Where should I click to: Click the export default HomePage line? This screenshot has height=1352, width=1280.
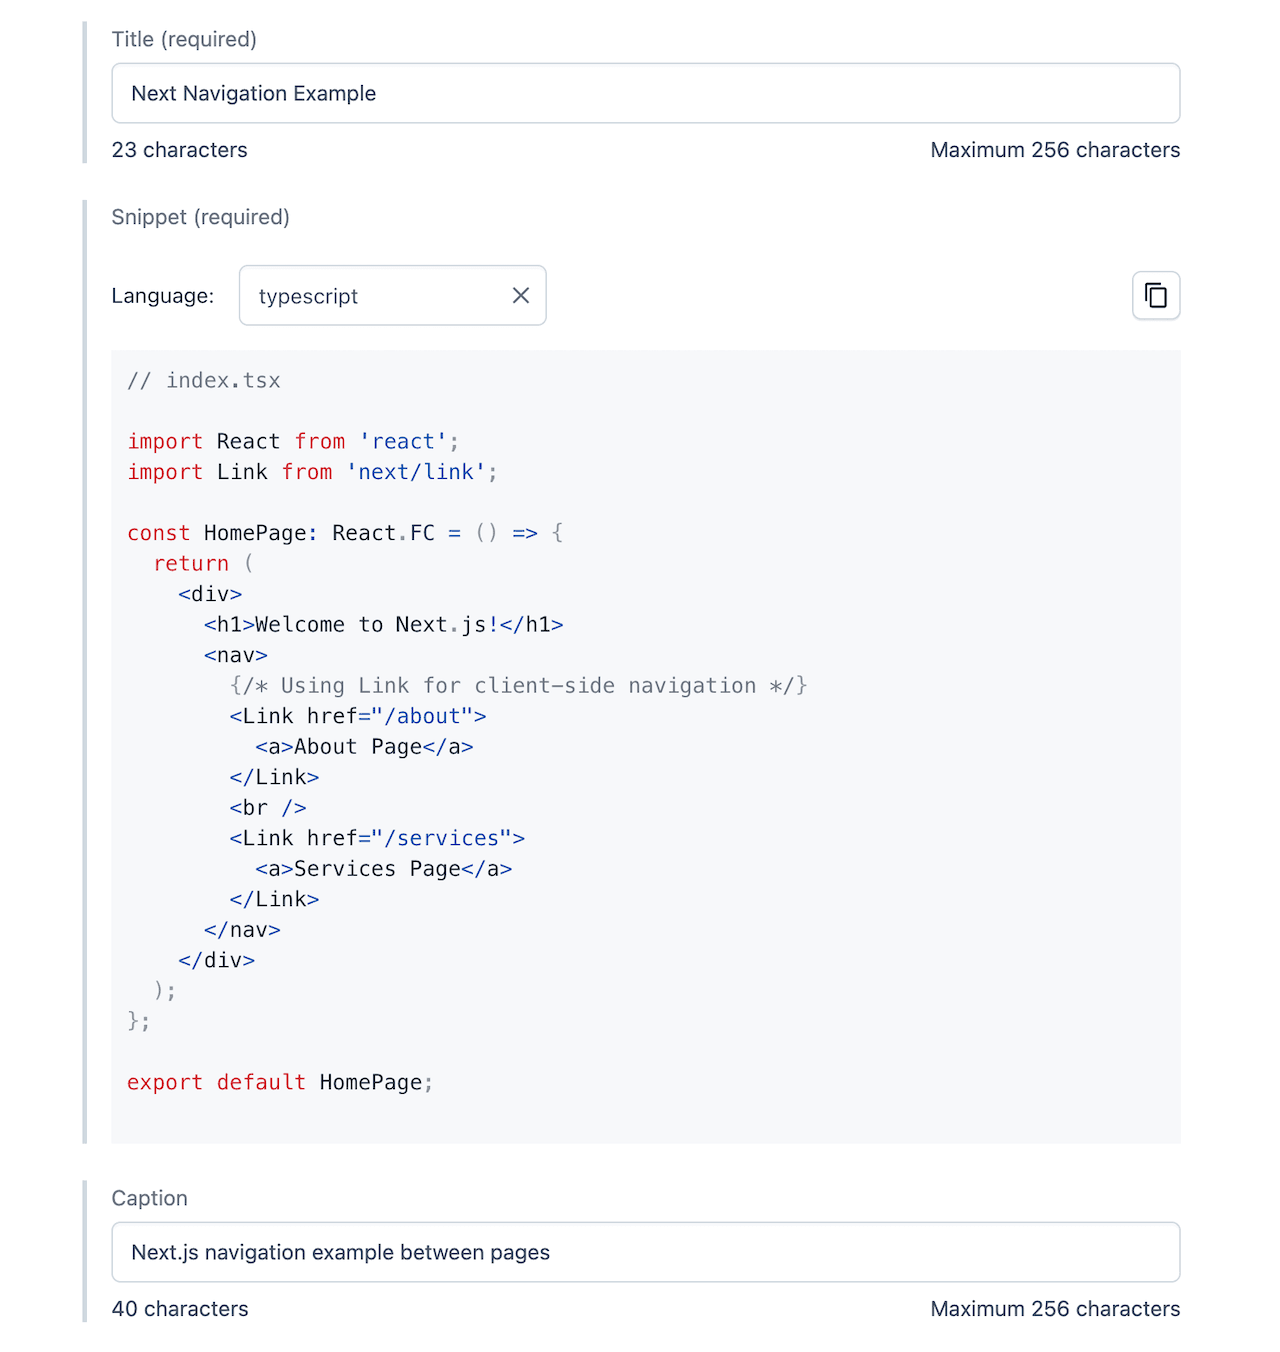(x=280, y=1083)
